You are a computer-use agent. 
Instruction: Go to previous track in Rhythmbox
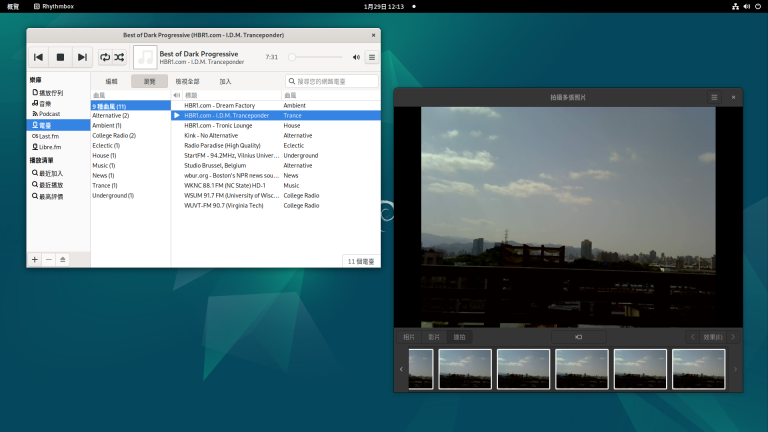click(38, 57)
